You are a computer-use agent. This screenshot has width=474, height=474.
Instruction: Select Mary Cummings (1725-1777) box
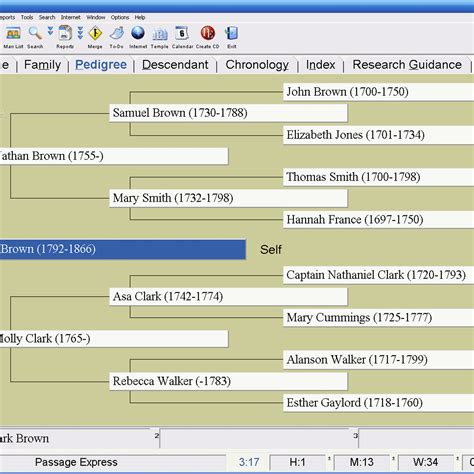point(379,318)
